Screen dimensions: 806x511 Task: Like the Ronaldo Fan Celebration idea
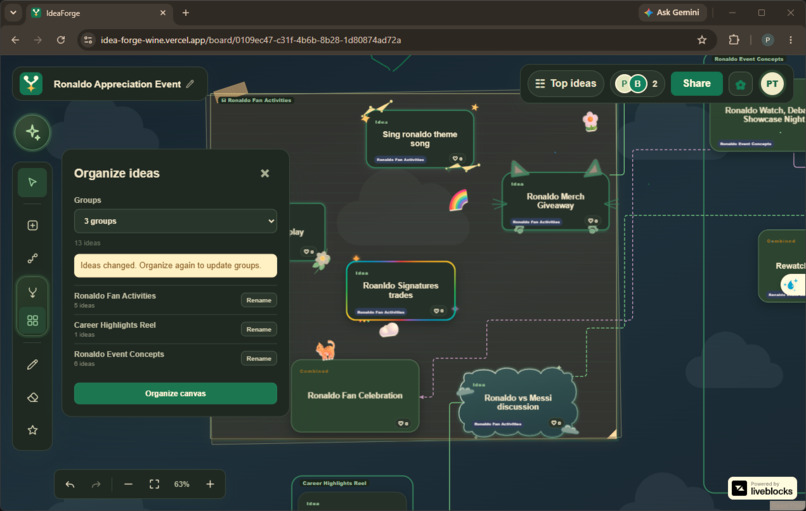click(402, 423)
